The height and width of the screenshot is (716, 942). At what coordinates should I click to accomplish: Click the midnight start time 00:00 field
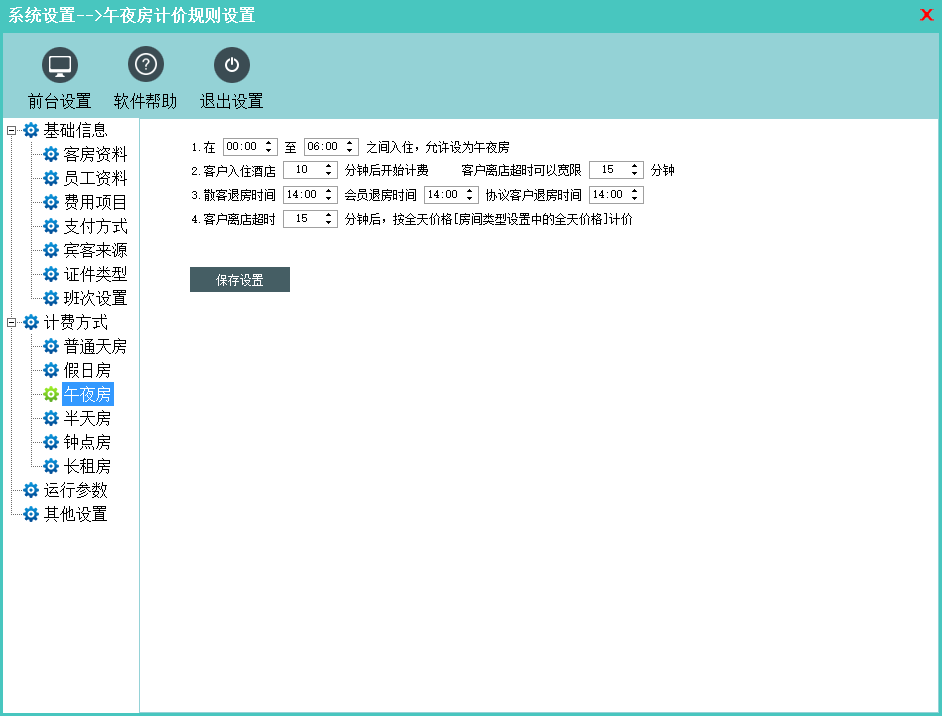[x=242, y=147]
